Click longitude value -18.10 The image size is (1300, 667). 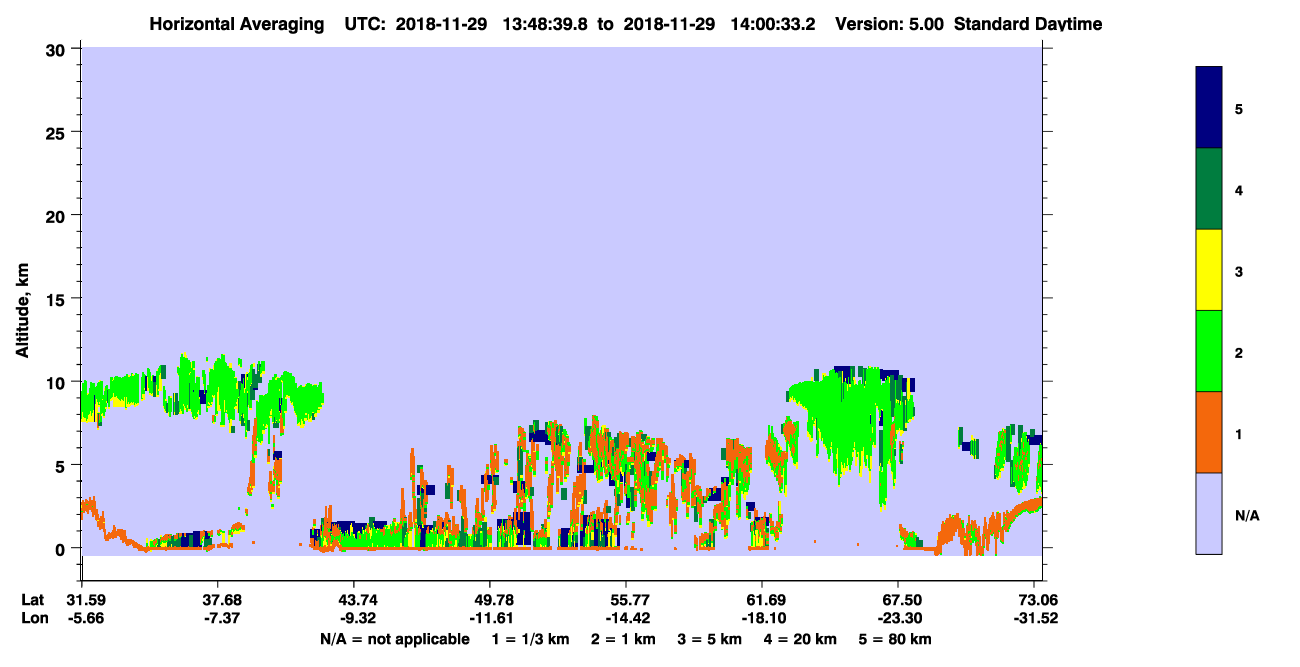click(762, 618)
